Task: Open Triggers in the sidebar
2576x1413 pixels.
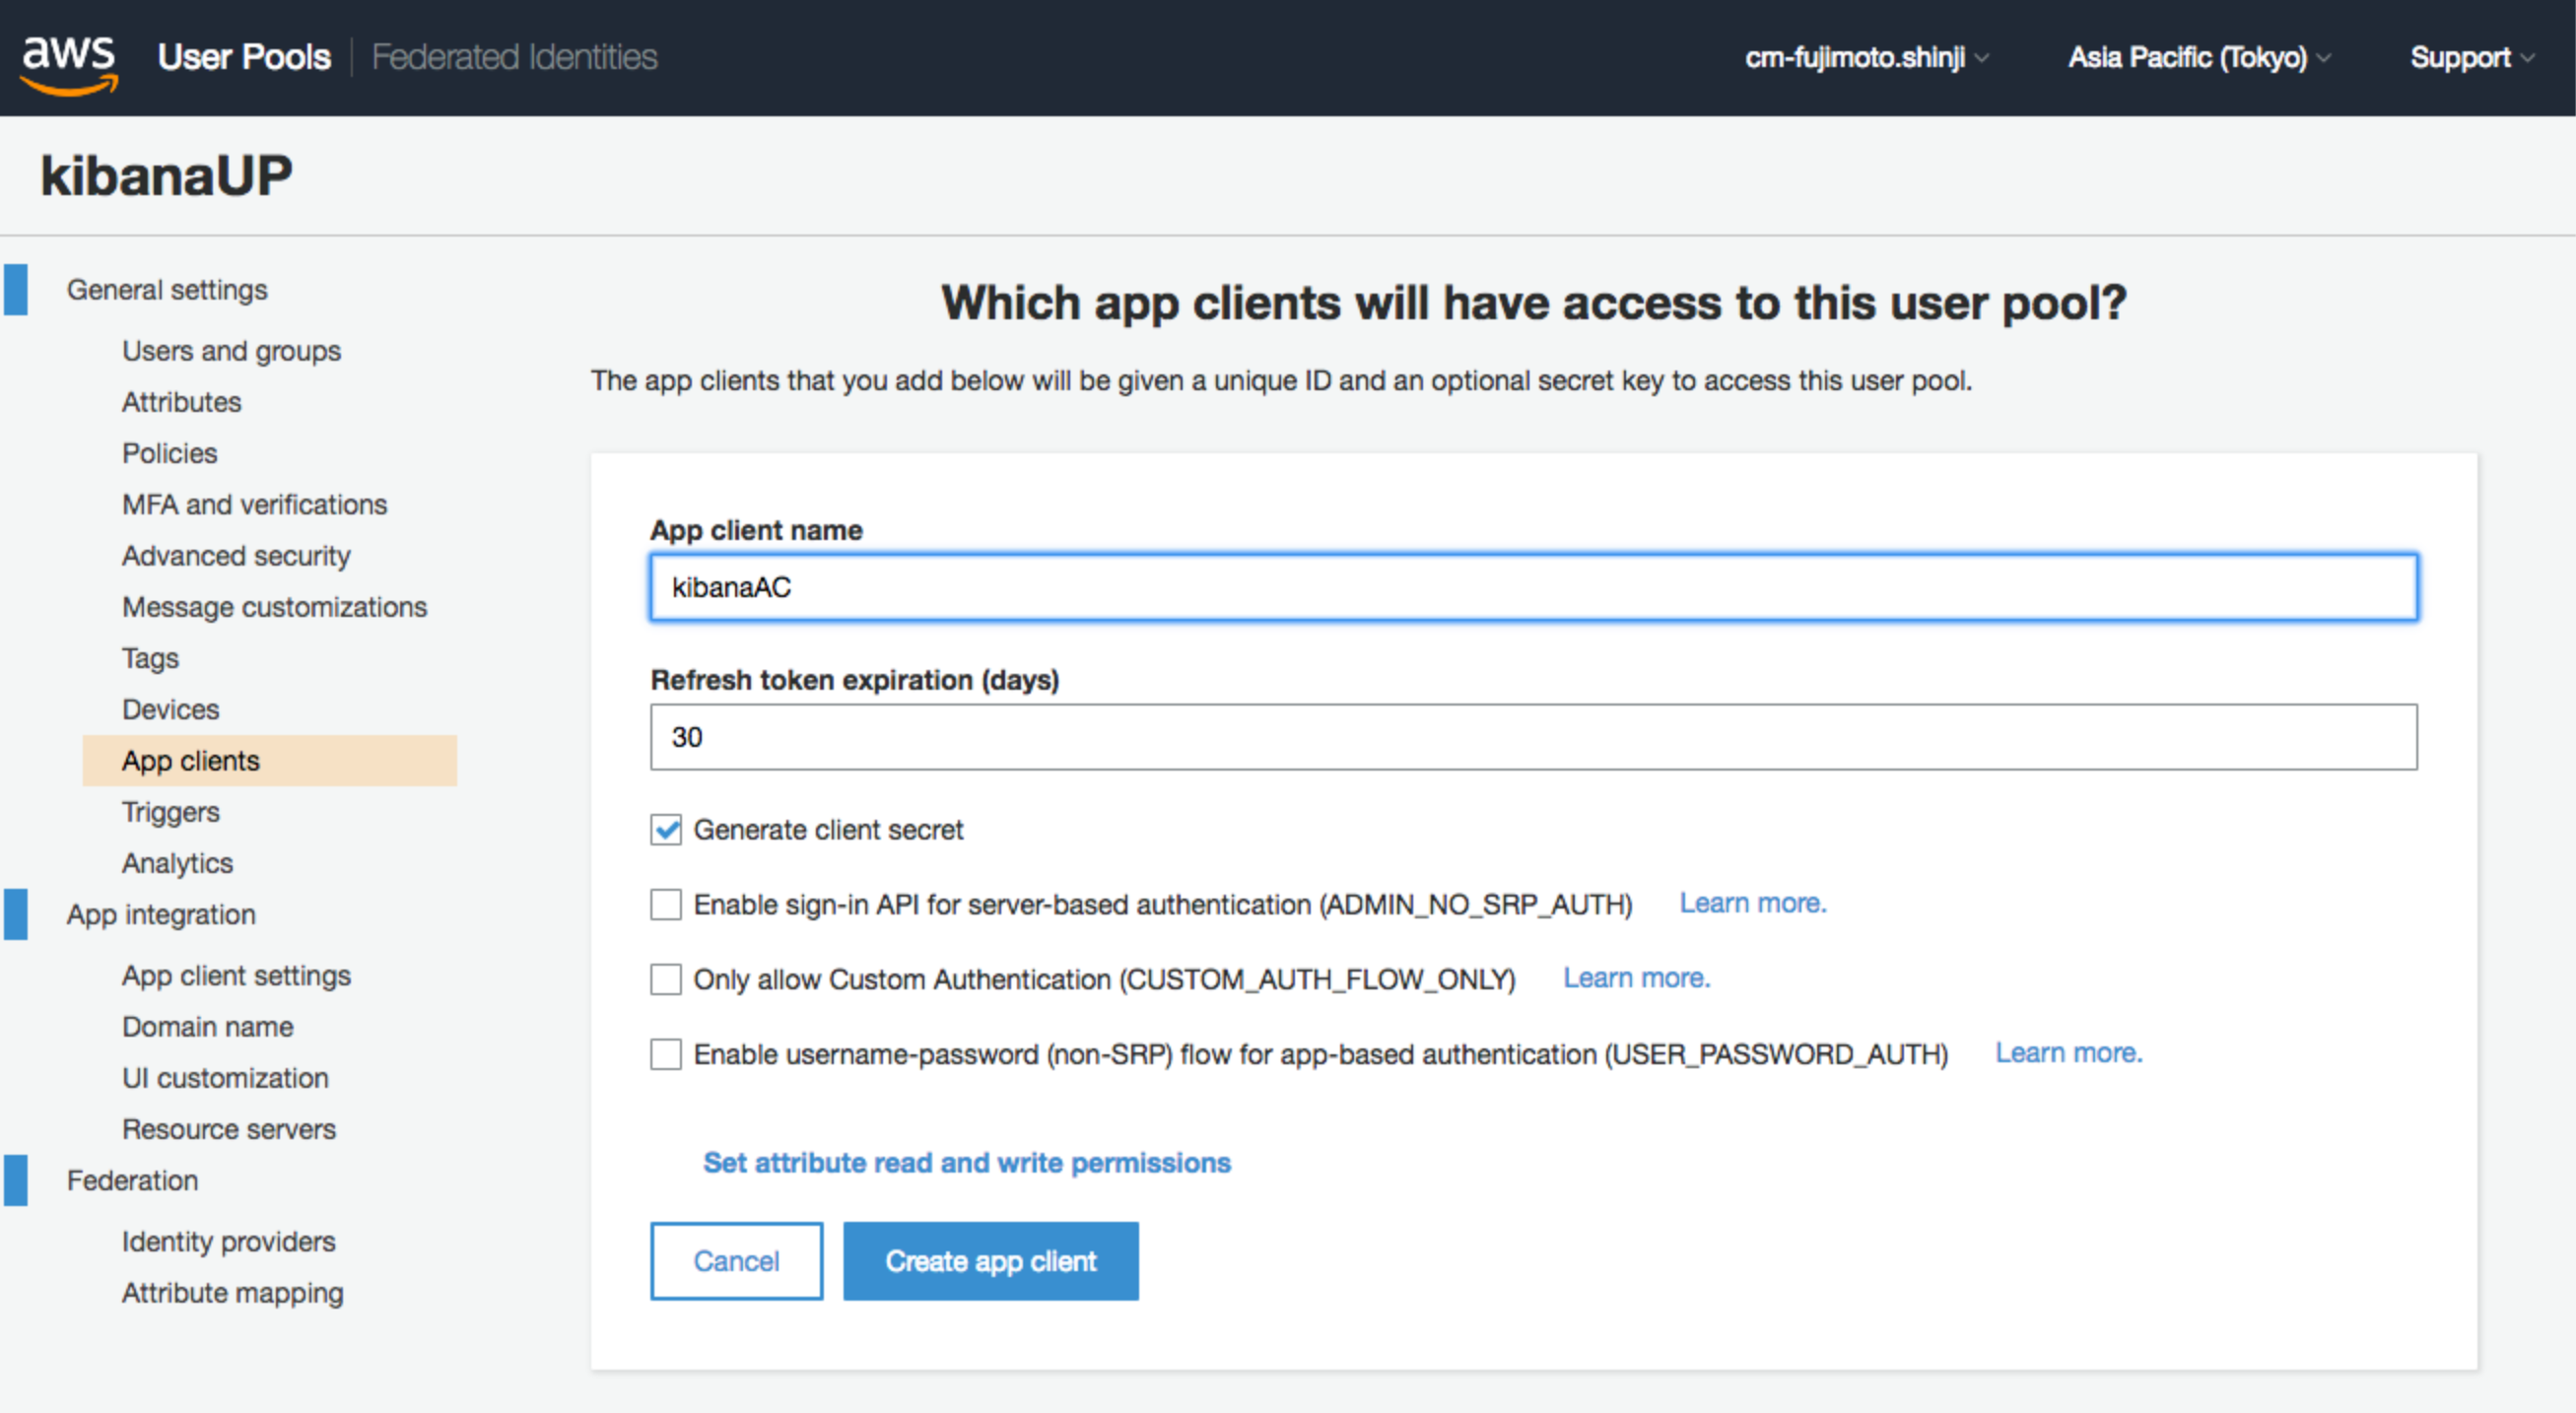Action: click(x=170, y=812)
